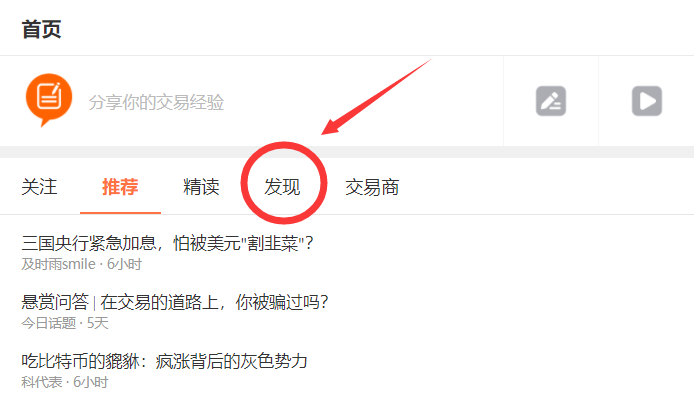Open the 悬赏问答 article about being scammed

click(x=175, y=302)
